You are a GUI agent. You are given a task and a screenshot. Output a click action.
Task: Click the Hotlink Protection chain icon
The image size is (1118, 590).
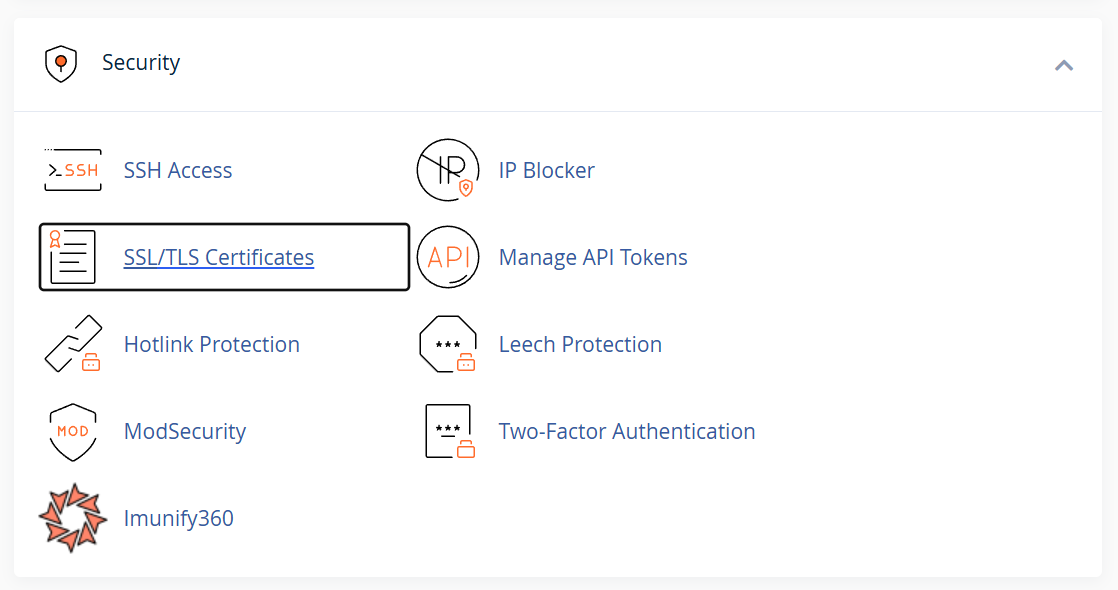(73, 344)
